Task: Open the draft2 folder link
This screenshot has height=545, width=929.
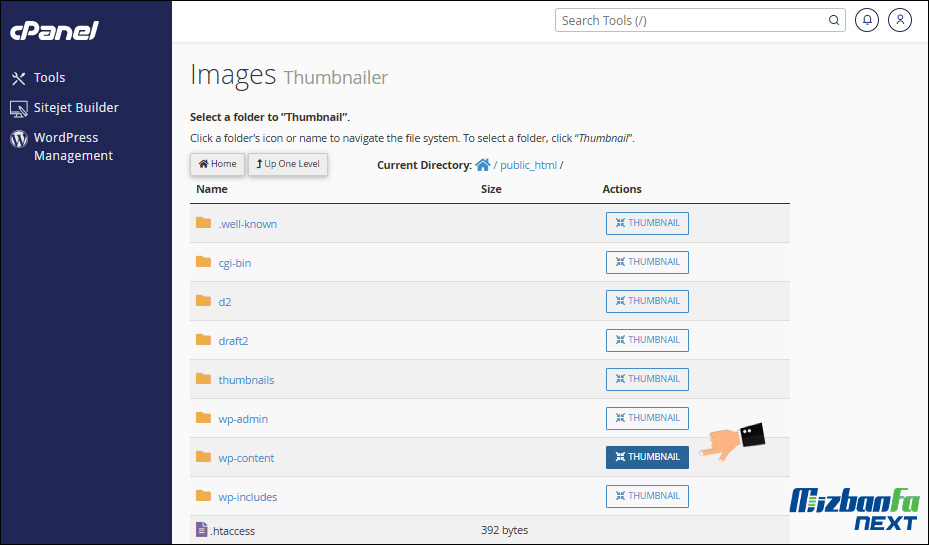Action: pyautogui.click(x=233, y=341)
